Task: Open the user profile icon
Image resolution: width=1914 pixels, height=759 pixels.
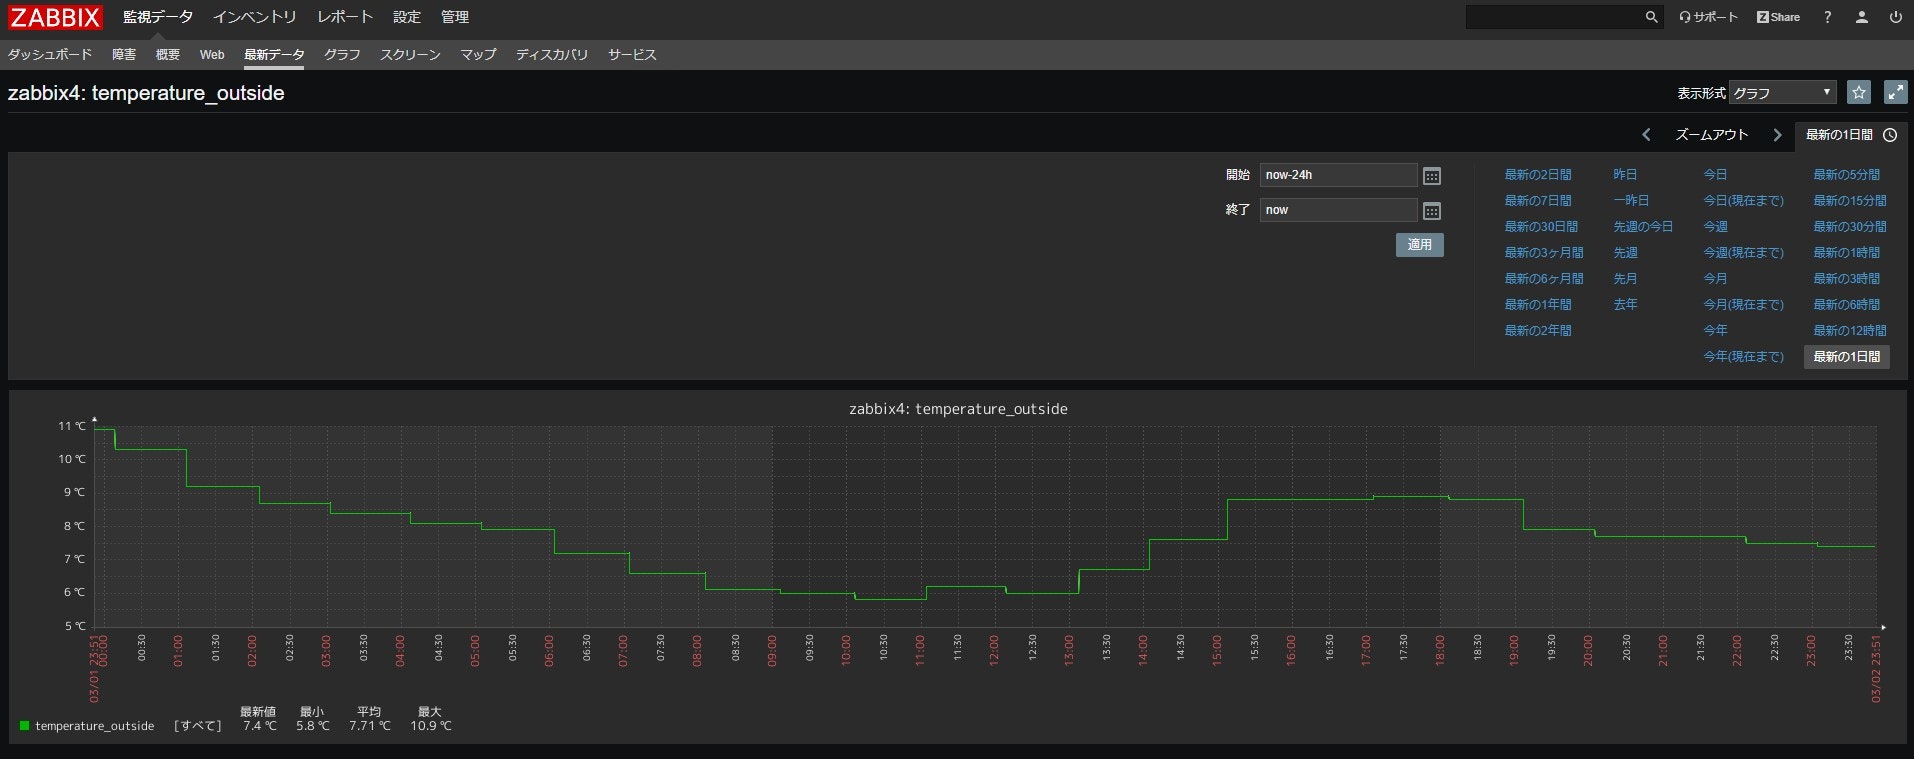Action: pos(1861,17)
